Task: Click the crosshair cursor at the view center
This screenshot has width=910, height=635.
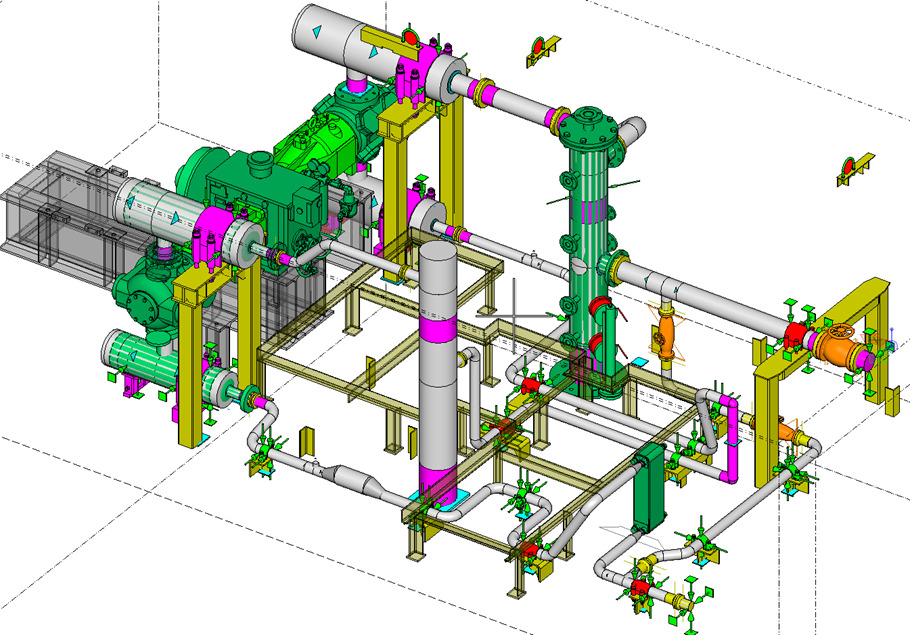Action: pyautogui.click(x=514, y=317)
